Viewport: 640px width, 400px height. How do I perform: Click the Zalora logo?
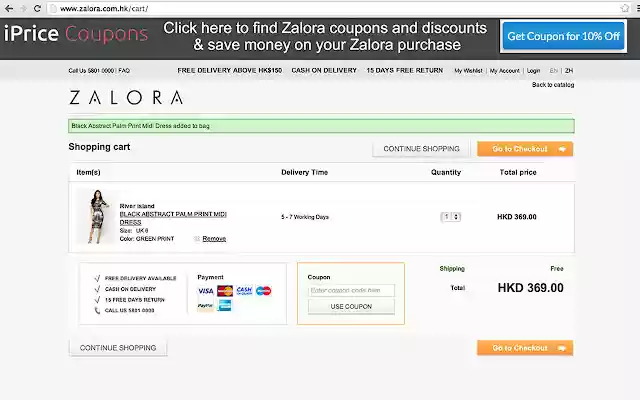(126, 98)
